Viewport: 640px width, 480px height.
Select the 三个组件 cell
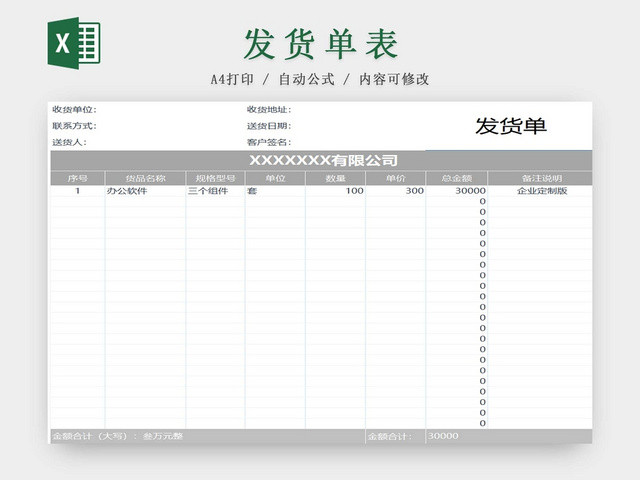(x=216, y=191)
